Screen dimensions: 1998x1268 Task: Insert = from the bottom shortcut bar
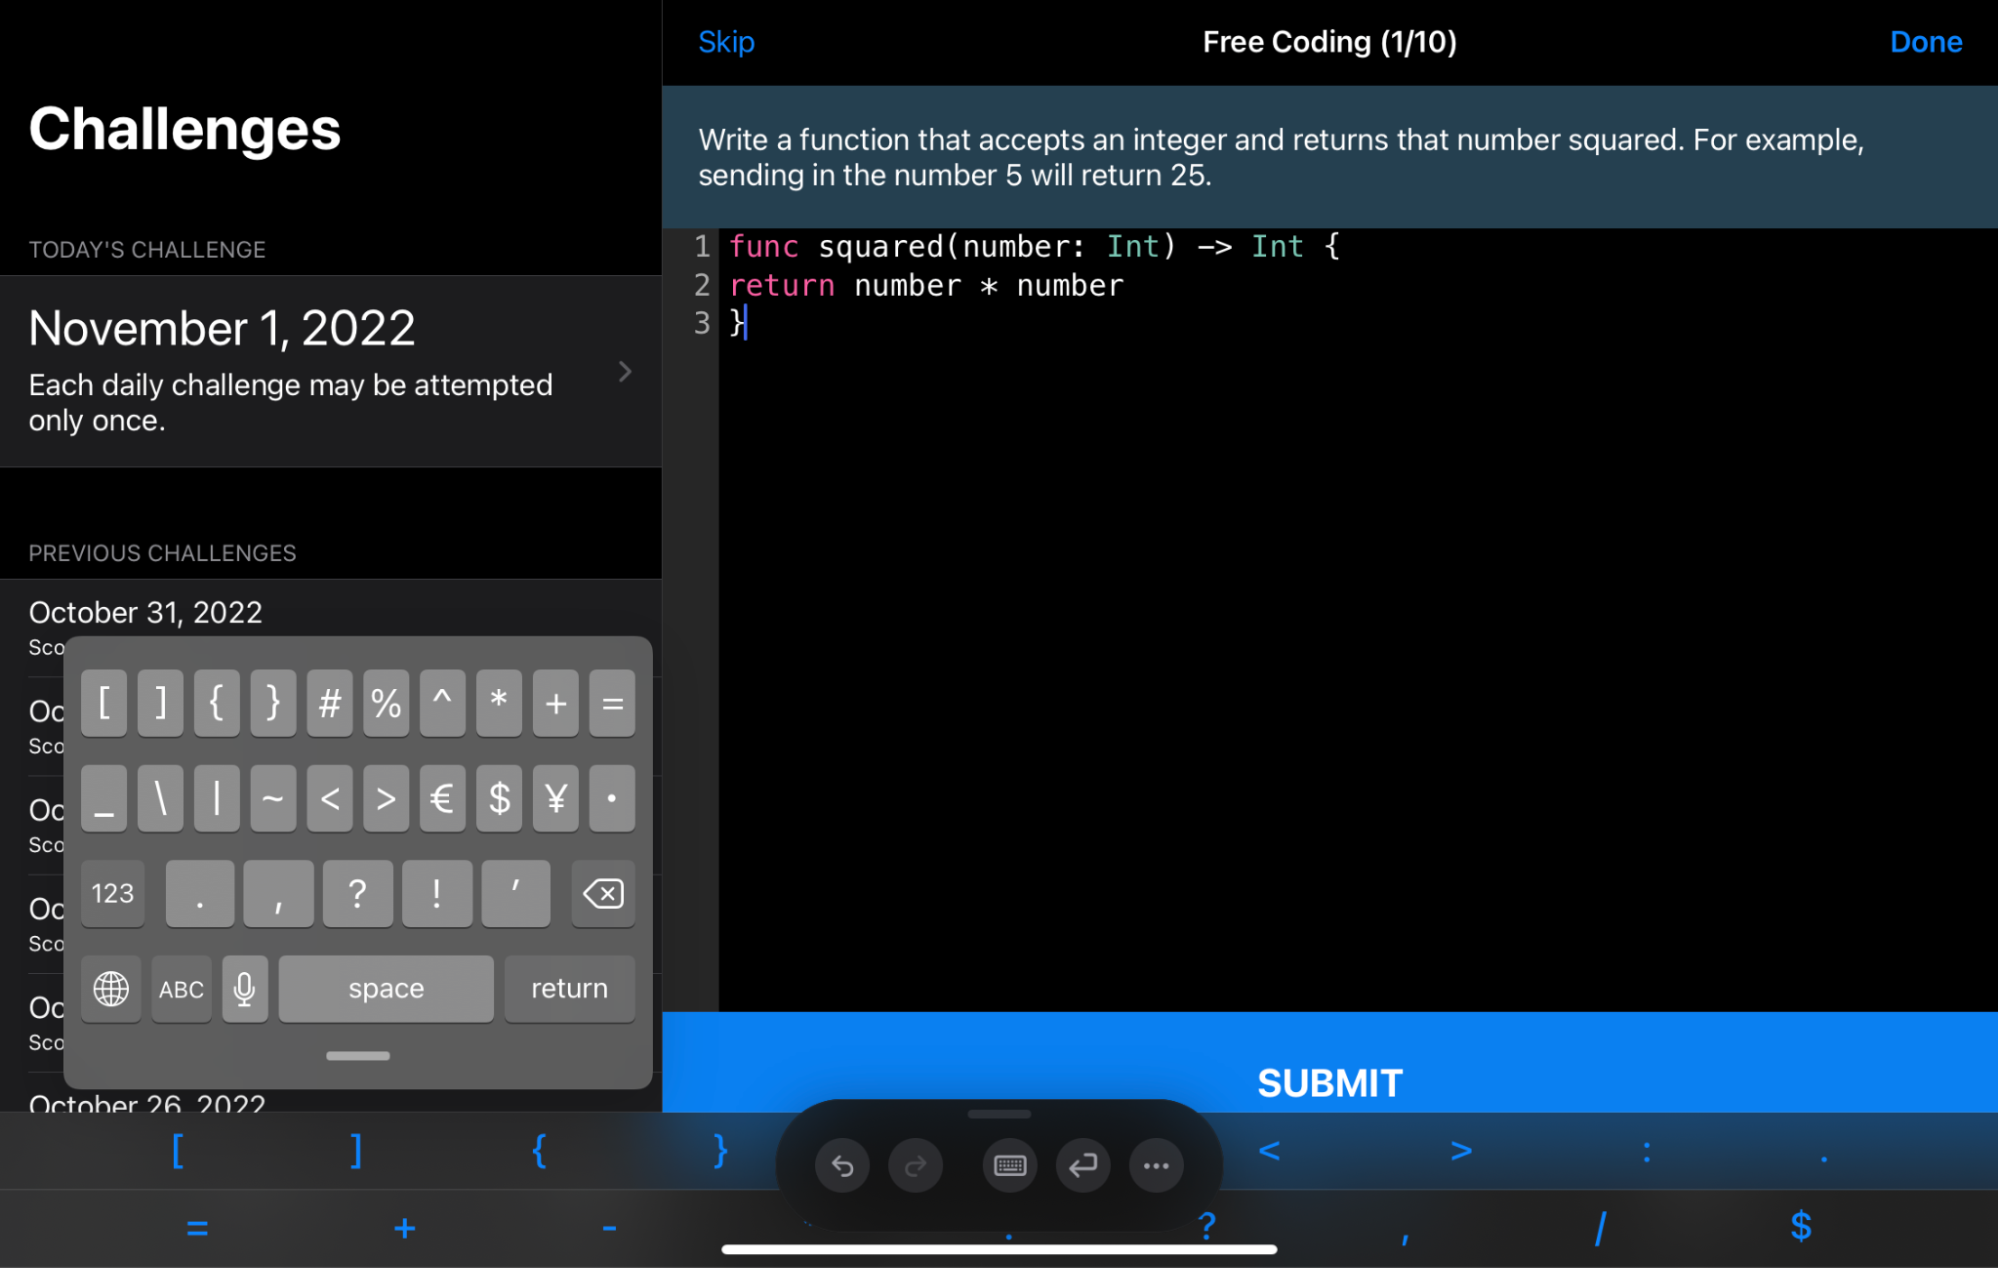point(197,1228)
